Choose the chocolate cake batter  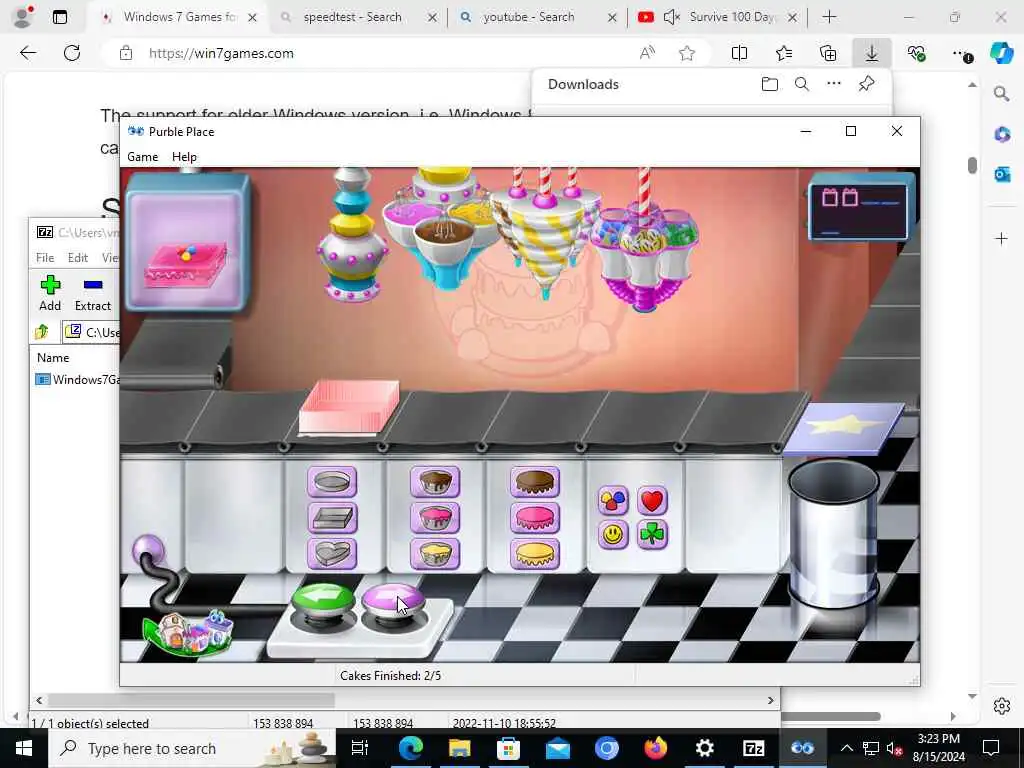tap(435, 482)
